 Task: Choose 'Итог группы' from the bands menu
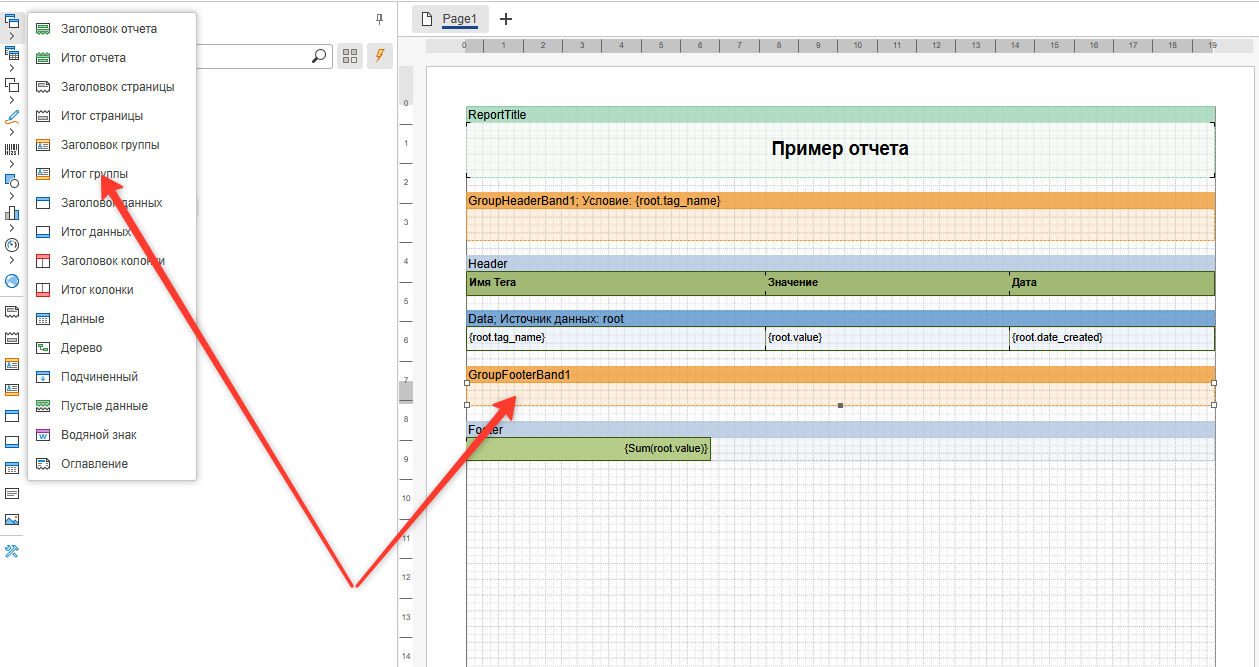(x=94, y=174)
